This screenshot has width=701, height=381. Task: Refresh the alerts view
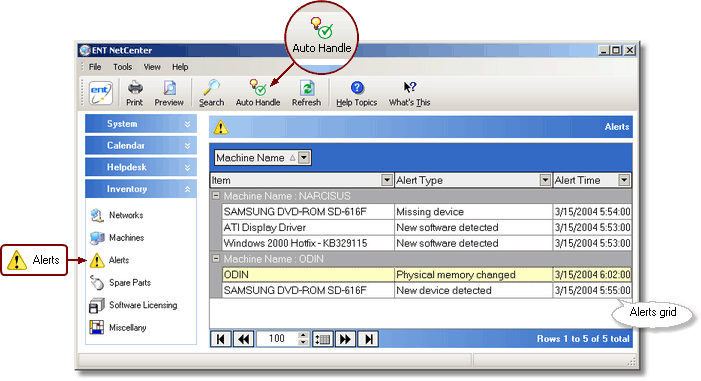pyautogui.click(x=307, y=93)
